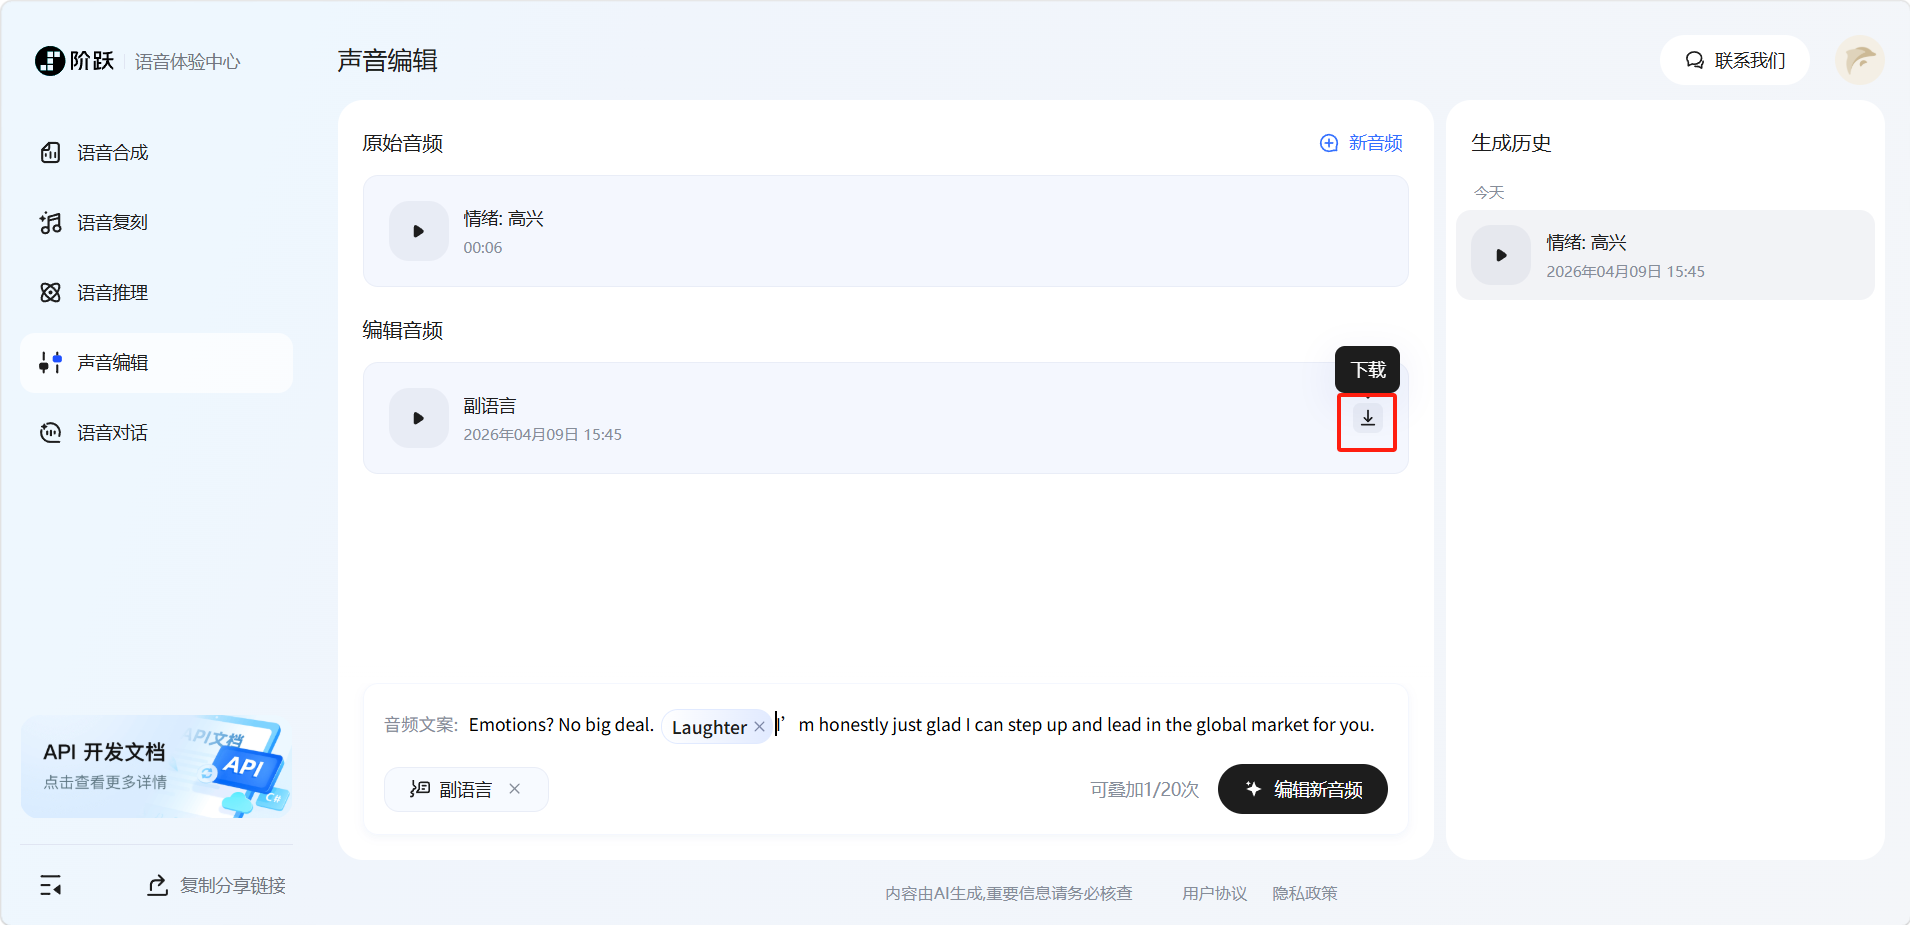This screenshot has width=1910, height=925.
Task: Remove the 副语言 edit chip
Action: pos(514,789)
